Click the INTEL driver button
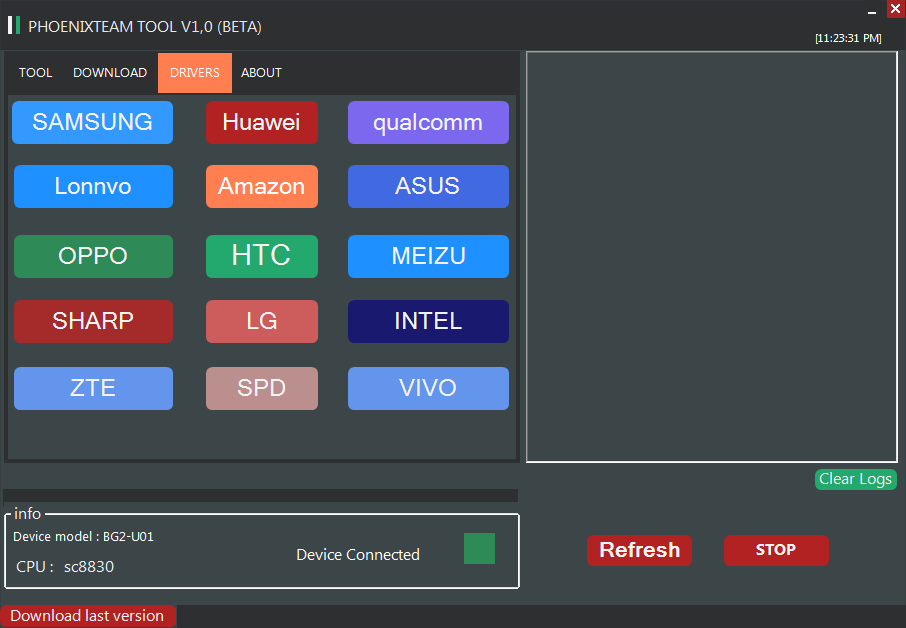The height and width of the screenshot is (628, 906). click(428, 321)
